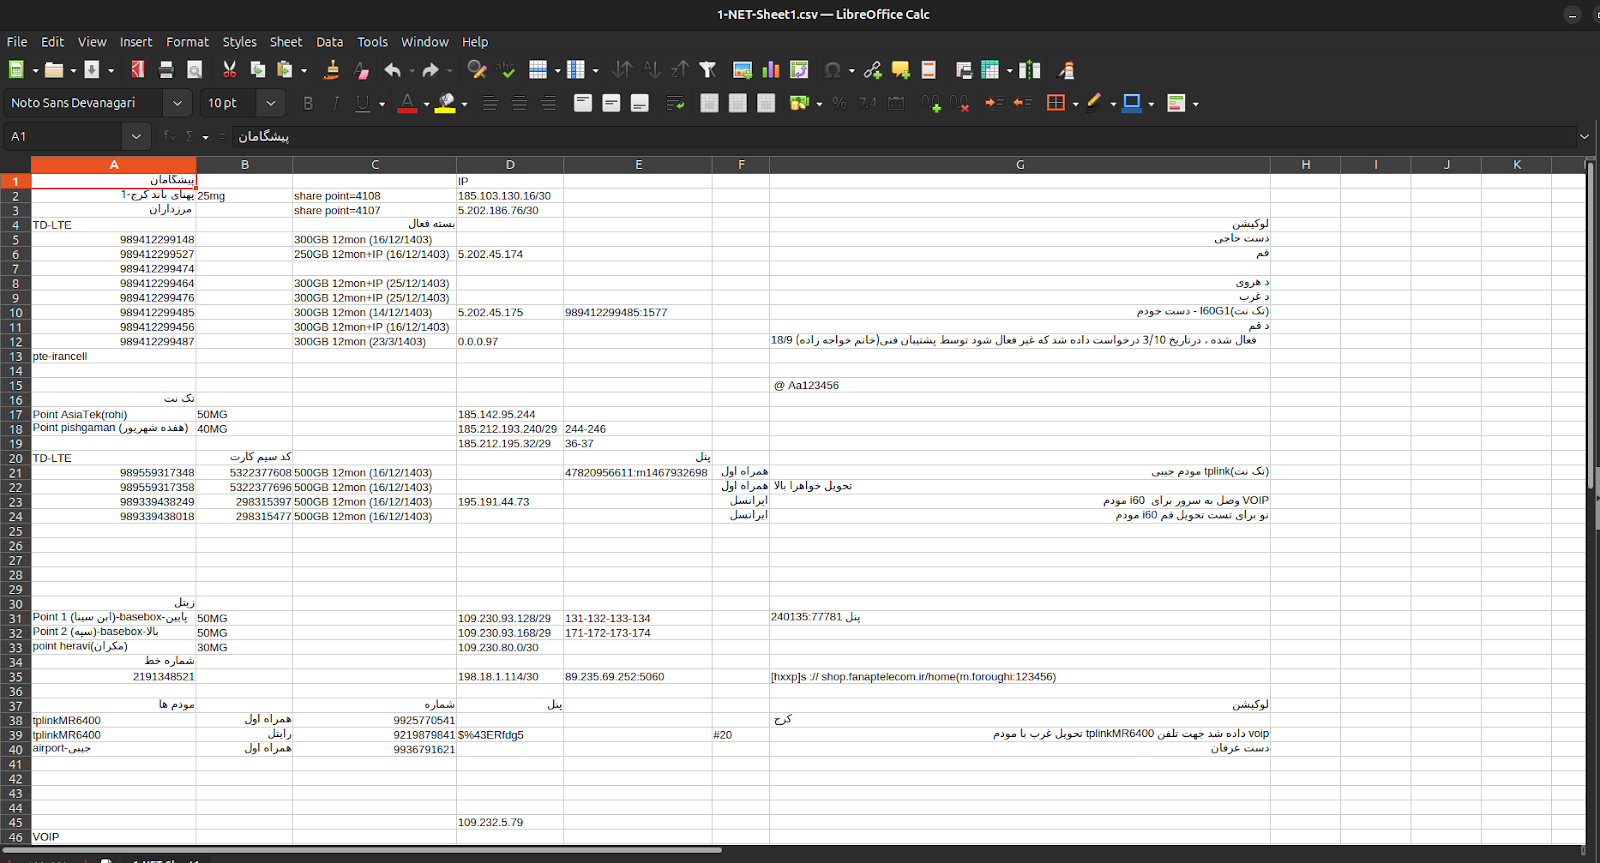
Task: Open the Find & Replace tool
Action: tap(477, 70)
